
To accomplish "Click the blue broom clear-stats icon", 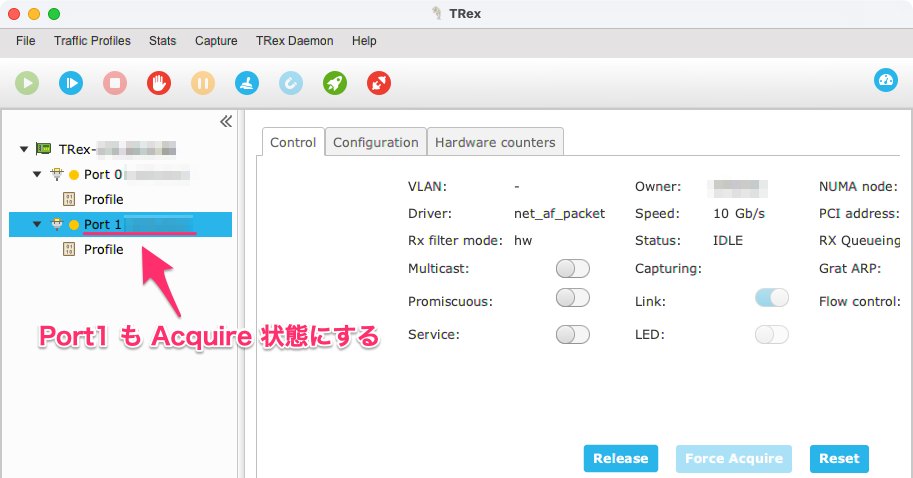I will pyautogui.click(x=247, y=83).
